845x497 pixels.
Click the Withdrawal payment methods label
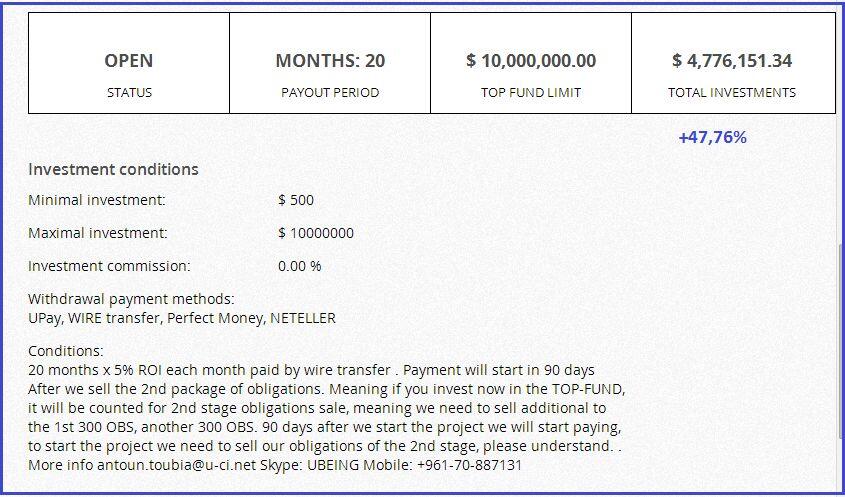pyautogui.click(x=131, y=299)
